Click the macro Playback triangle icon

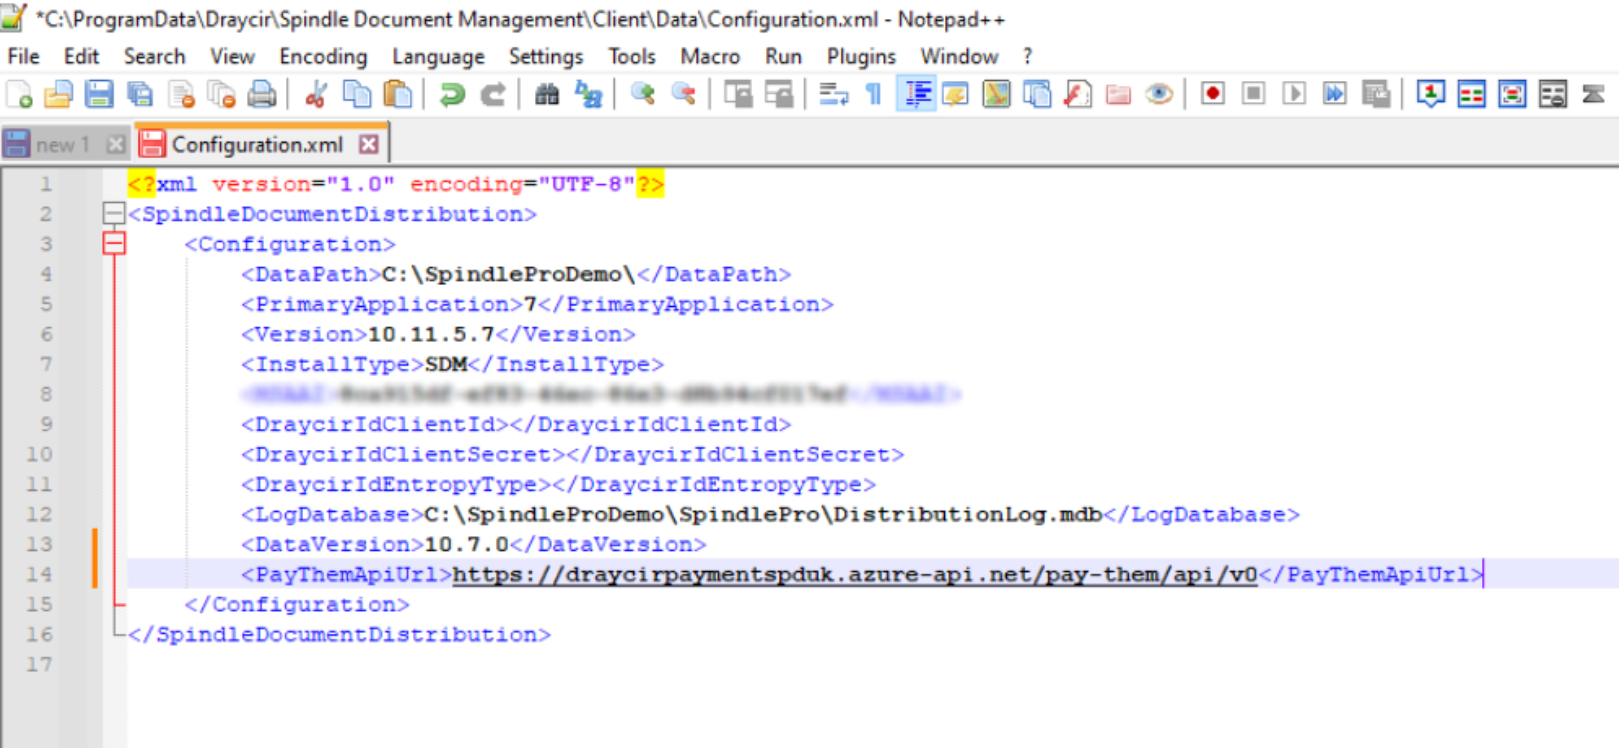click(x=1294, y=94)
